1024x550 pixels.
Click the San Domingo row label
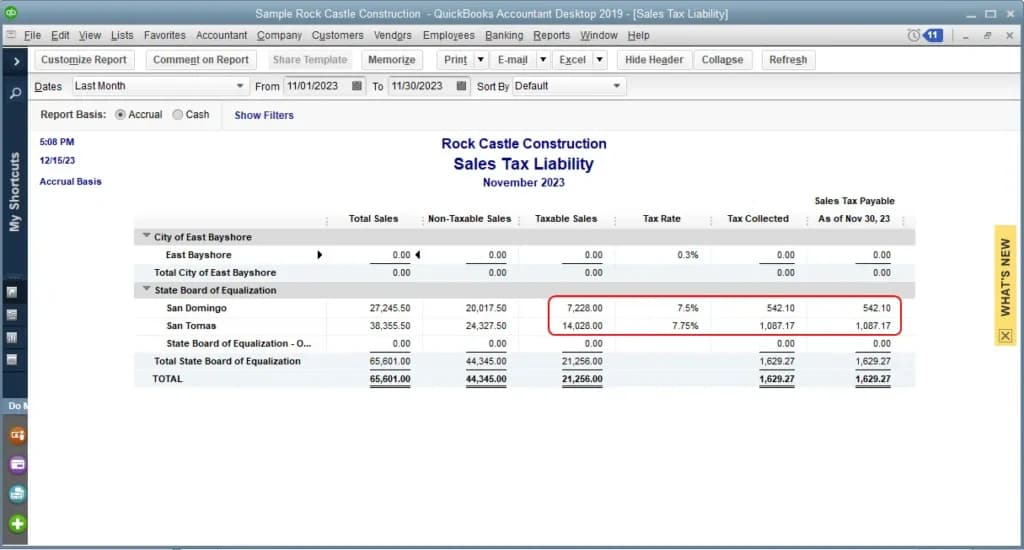197,308
